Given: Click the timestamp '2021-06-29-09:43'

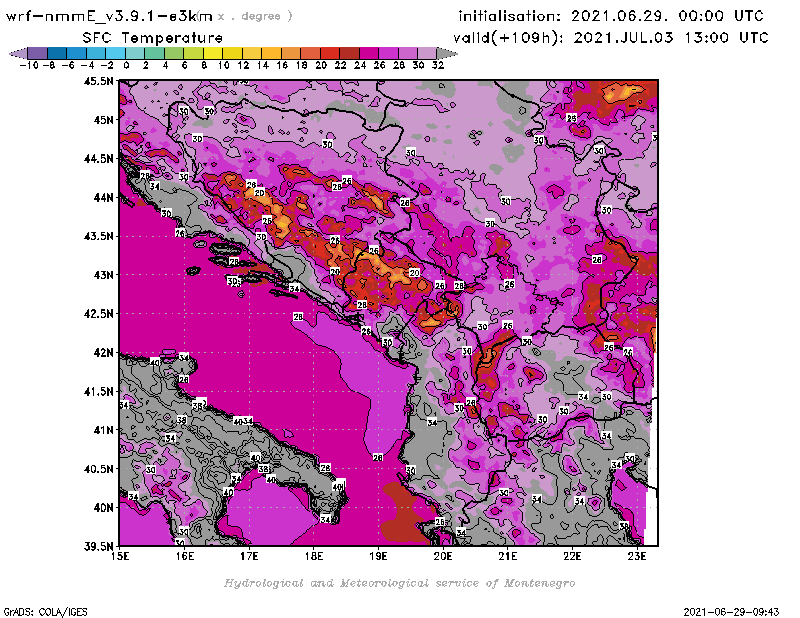Looking at the screenshot, I should point(731,611).
